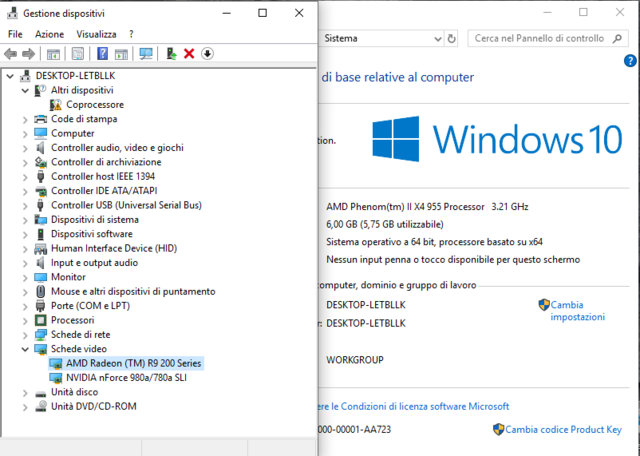The width and height of the screenshot is (640, 456).
Task: Collapse the DESKTOP-LETBLLK root node
Action: click(x=10, y=76)
